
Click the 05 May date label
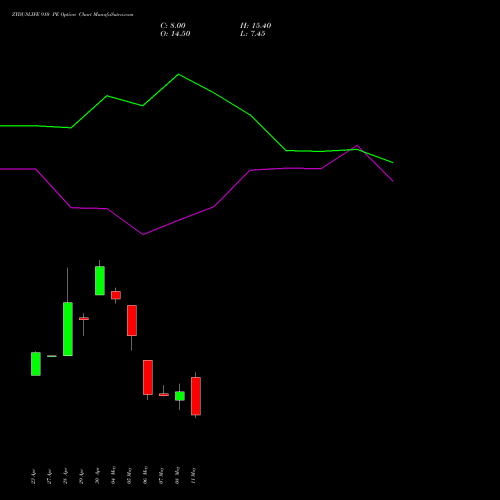point(129,475)
